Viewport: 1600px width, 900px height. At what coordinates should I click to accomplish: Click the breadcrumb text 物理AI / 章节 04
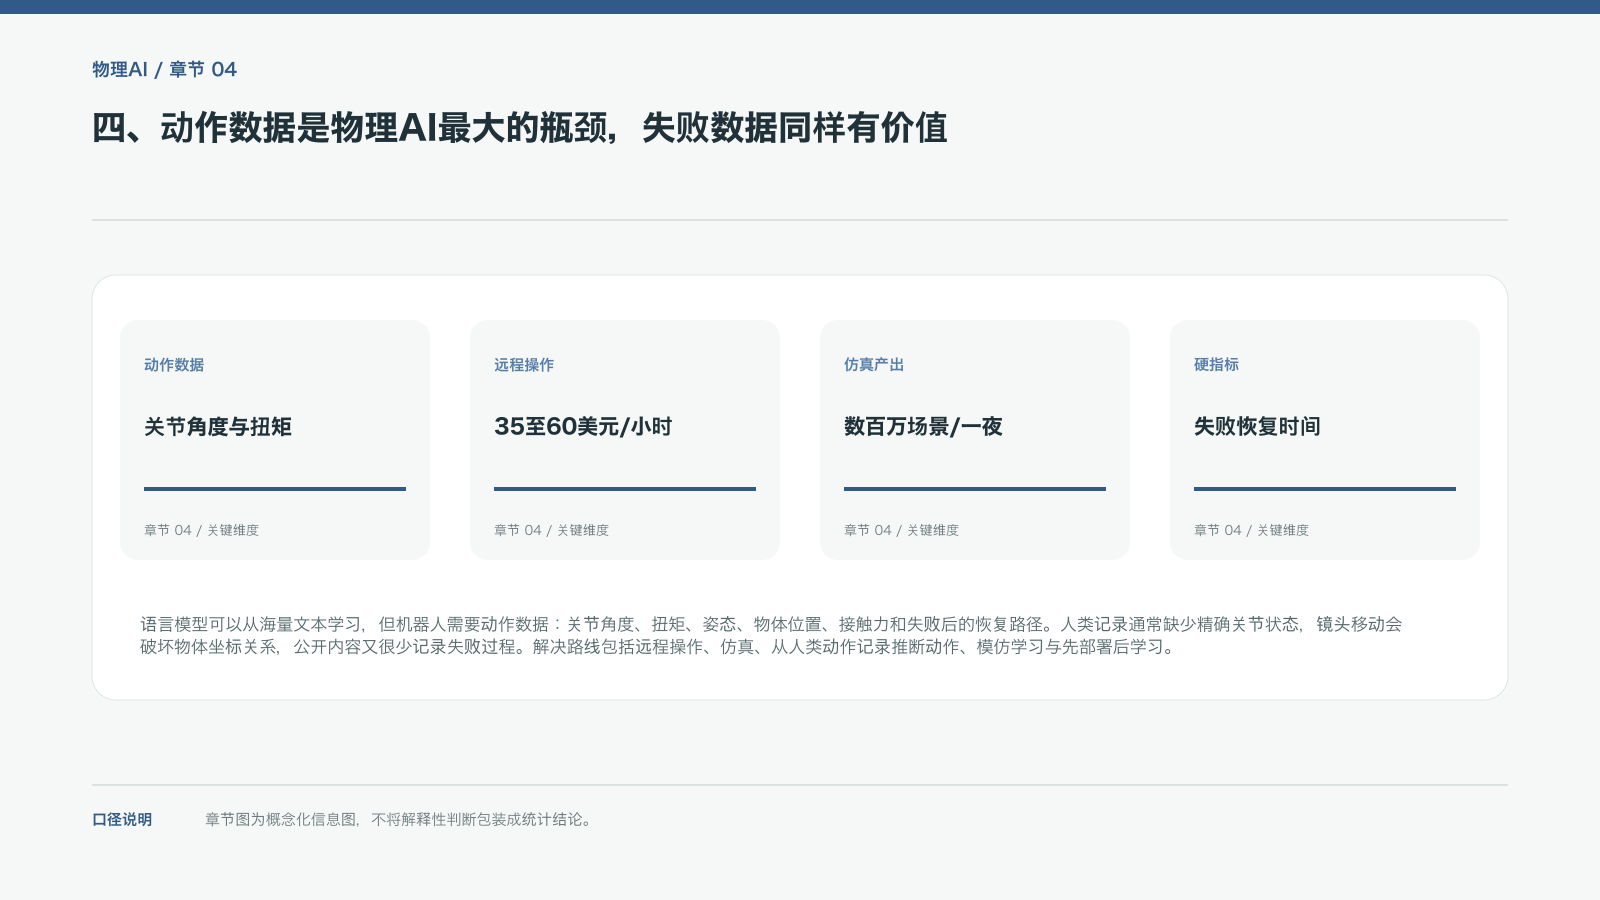pyautogui.click(x=165, y=69)
